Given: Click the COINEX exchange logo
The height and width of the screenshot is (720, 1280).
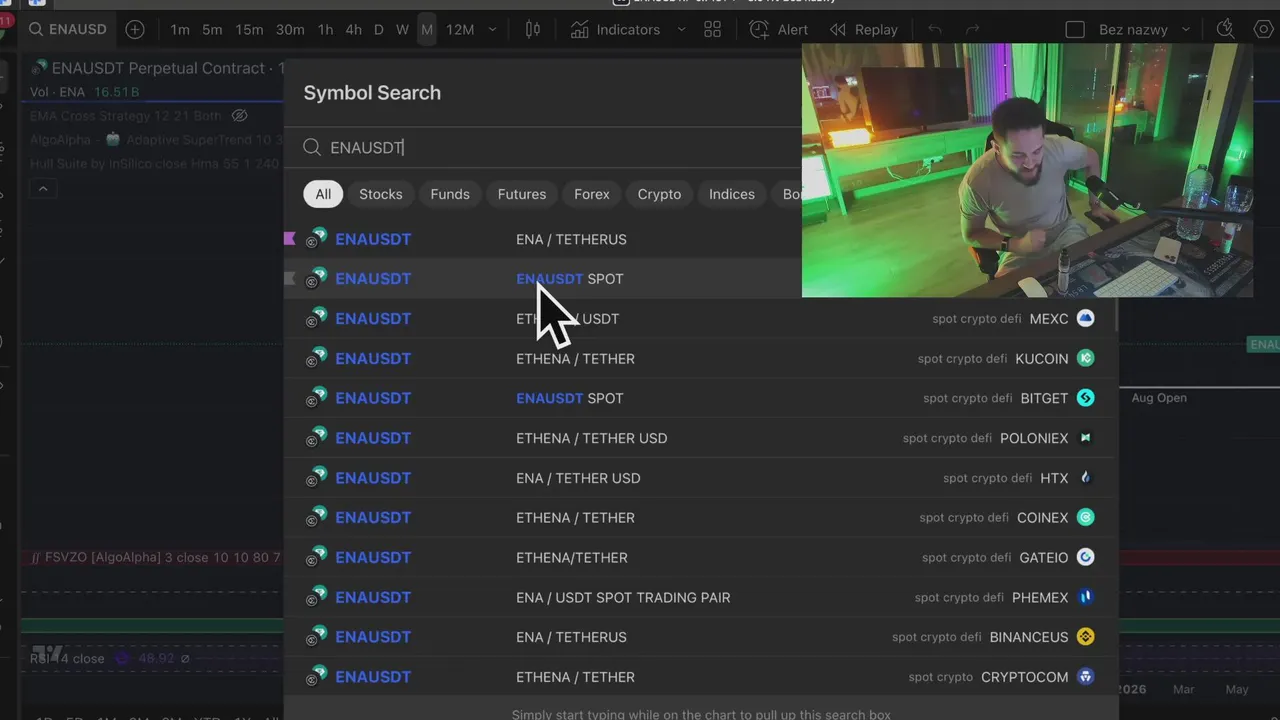Looking at the screenshot, I should 1085,517.
